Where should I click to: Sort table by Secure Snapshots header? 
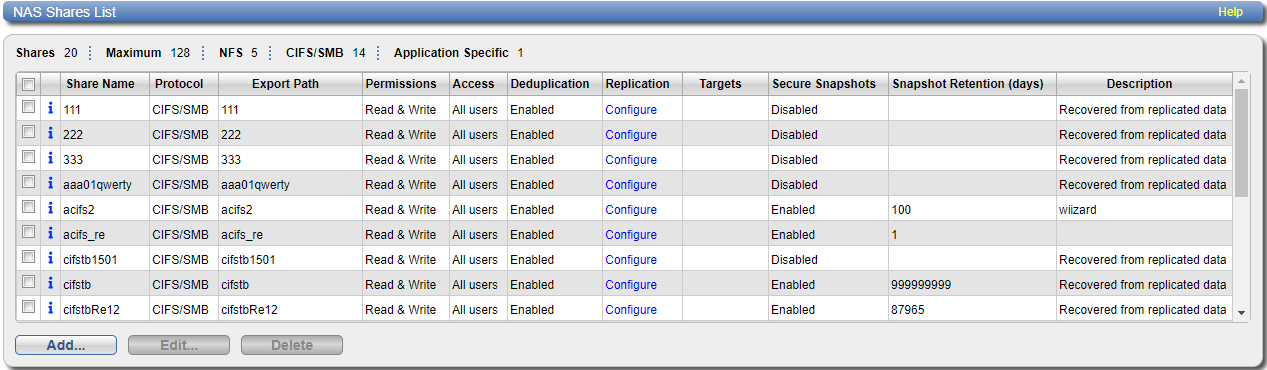(x=824, y=84)
